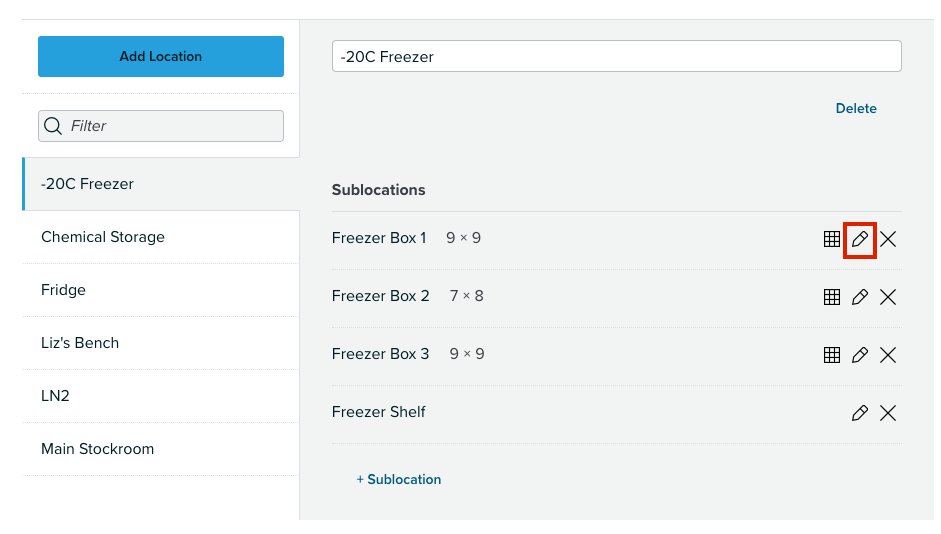Viewport: 941px width, 534px height.
Task: Remove Freezer Shelf sublocation
Action: point(888,413)
